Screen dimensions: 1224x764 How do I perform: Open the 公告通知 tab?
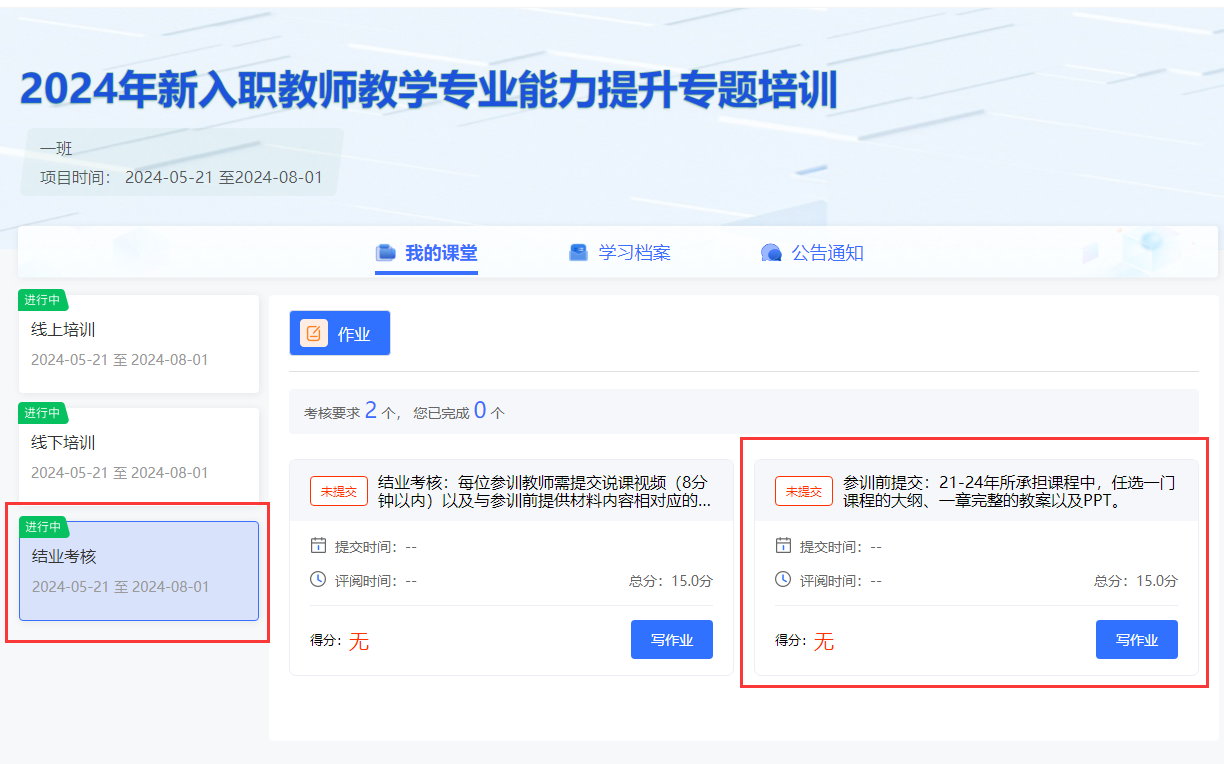coord(827,253)
